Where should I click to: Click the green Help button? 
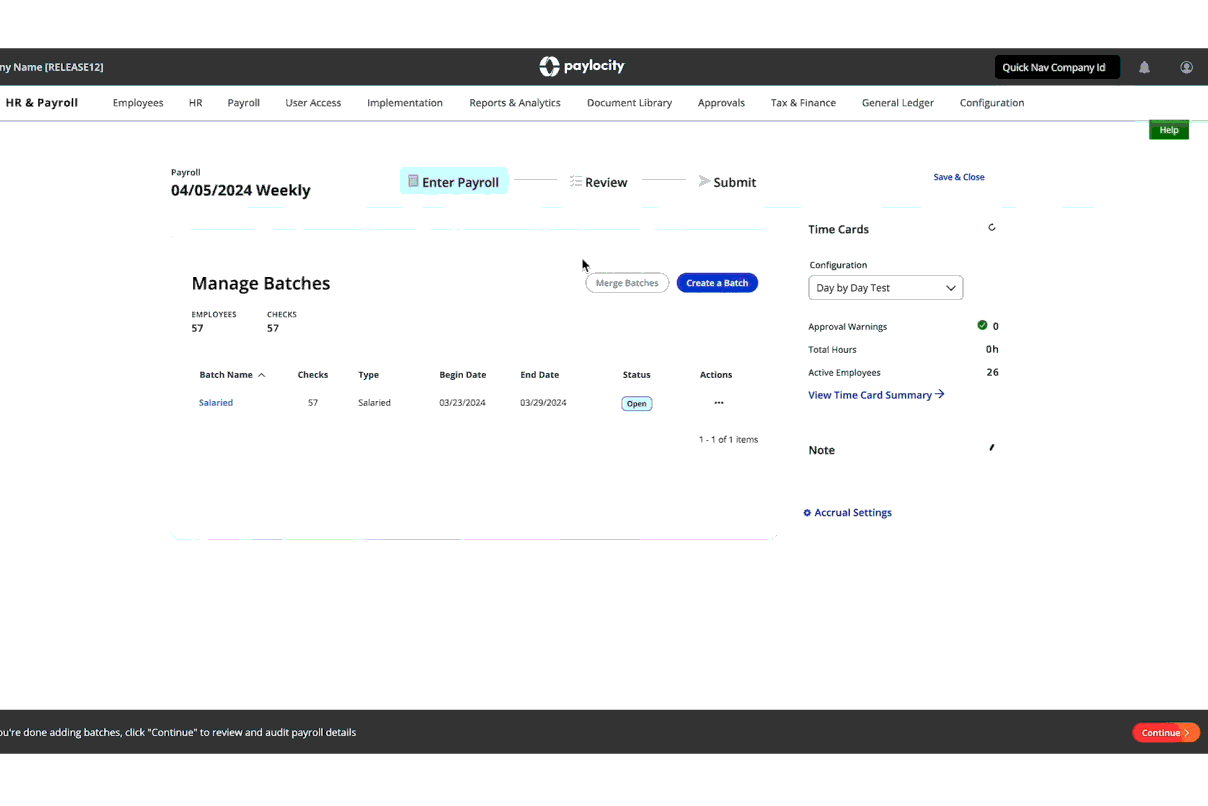tap(1169, 130)
